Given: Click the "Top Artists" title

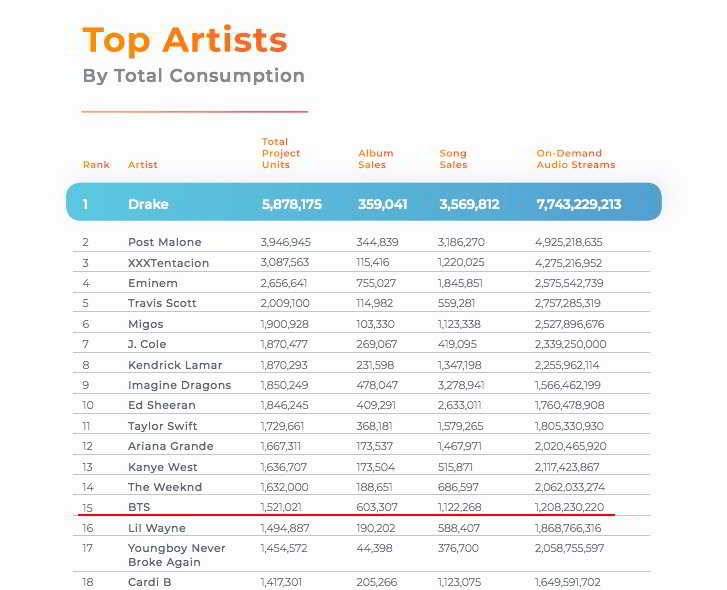Looking at the screenshot, I should coord(185,40).
